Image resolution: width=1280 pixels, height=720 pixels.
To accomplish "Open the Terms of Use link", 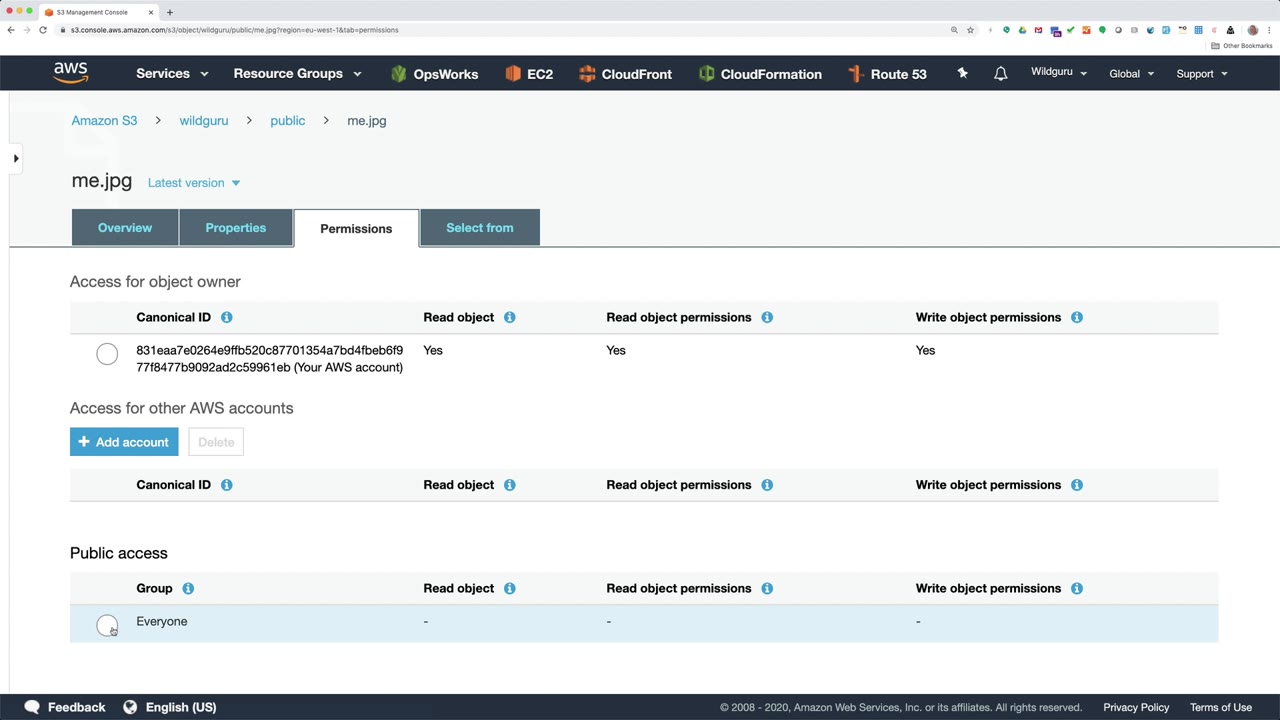I will click(x=1221, y=707).
